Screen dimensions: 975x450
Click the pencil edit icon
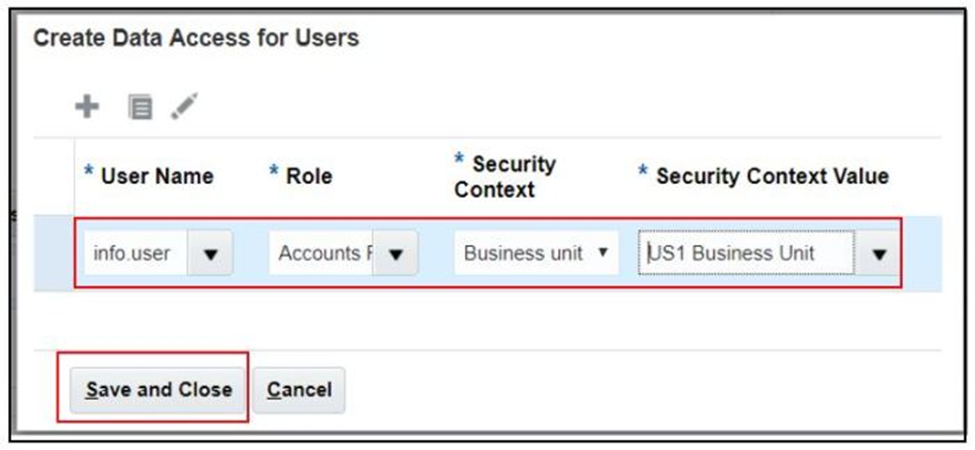pyautogui.click(x=185, y=106)
